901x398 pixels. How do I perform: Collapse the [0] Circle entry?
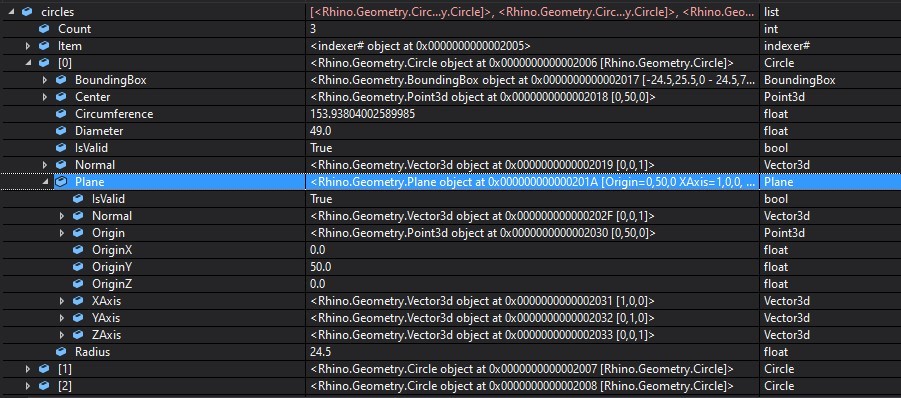pos(28,63)
